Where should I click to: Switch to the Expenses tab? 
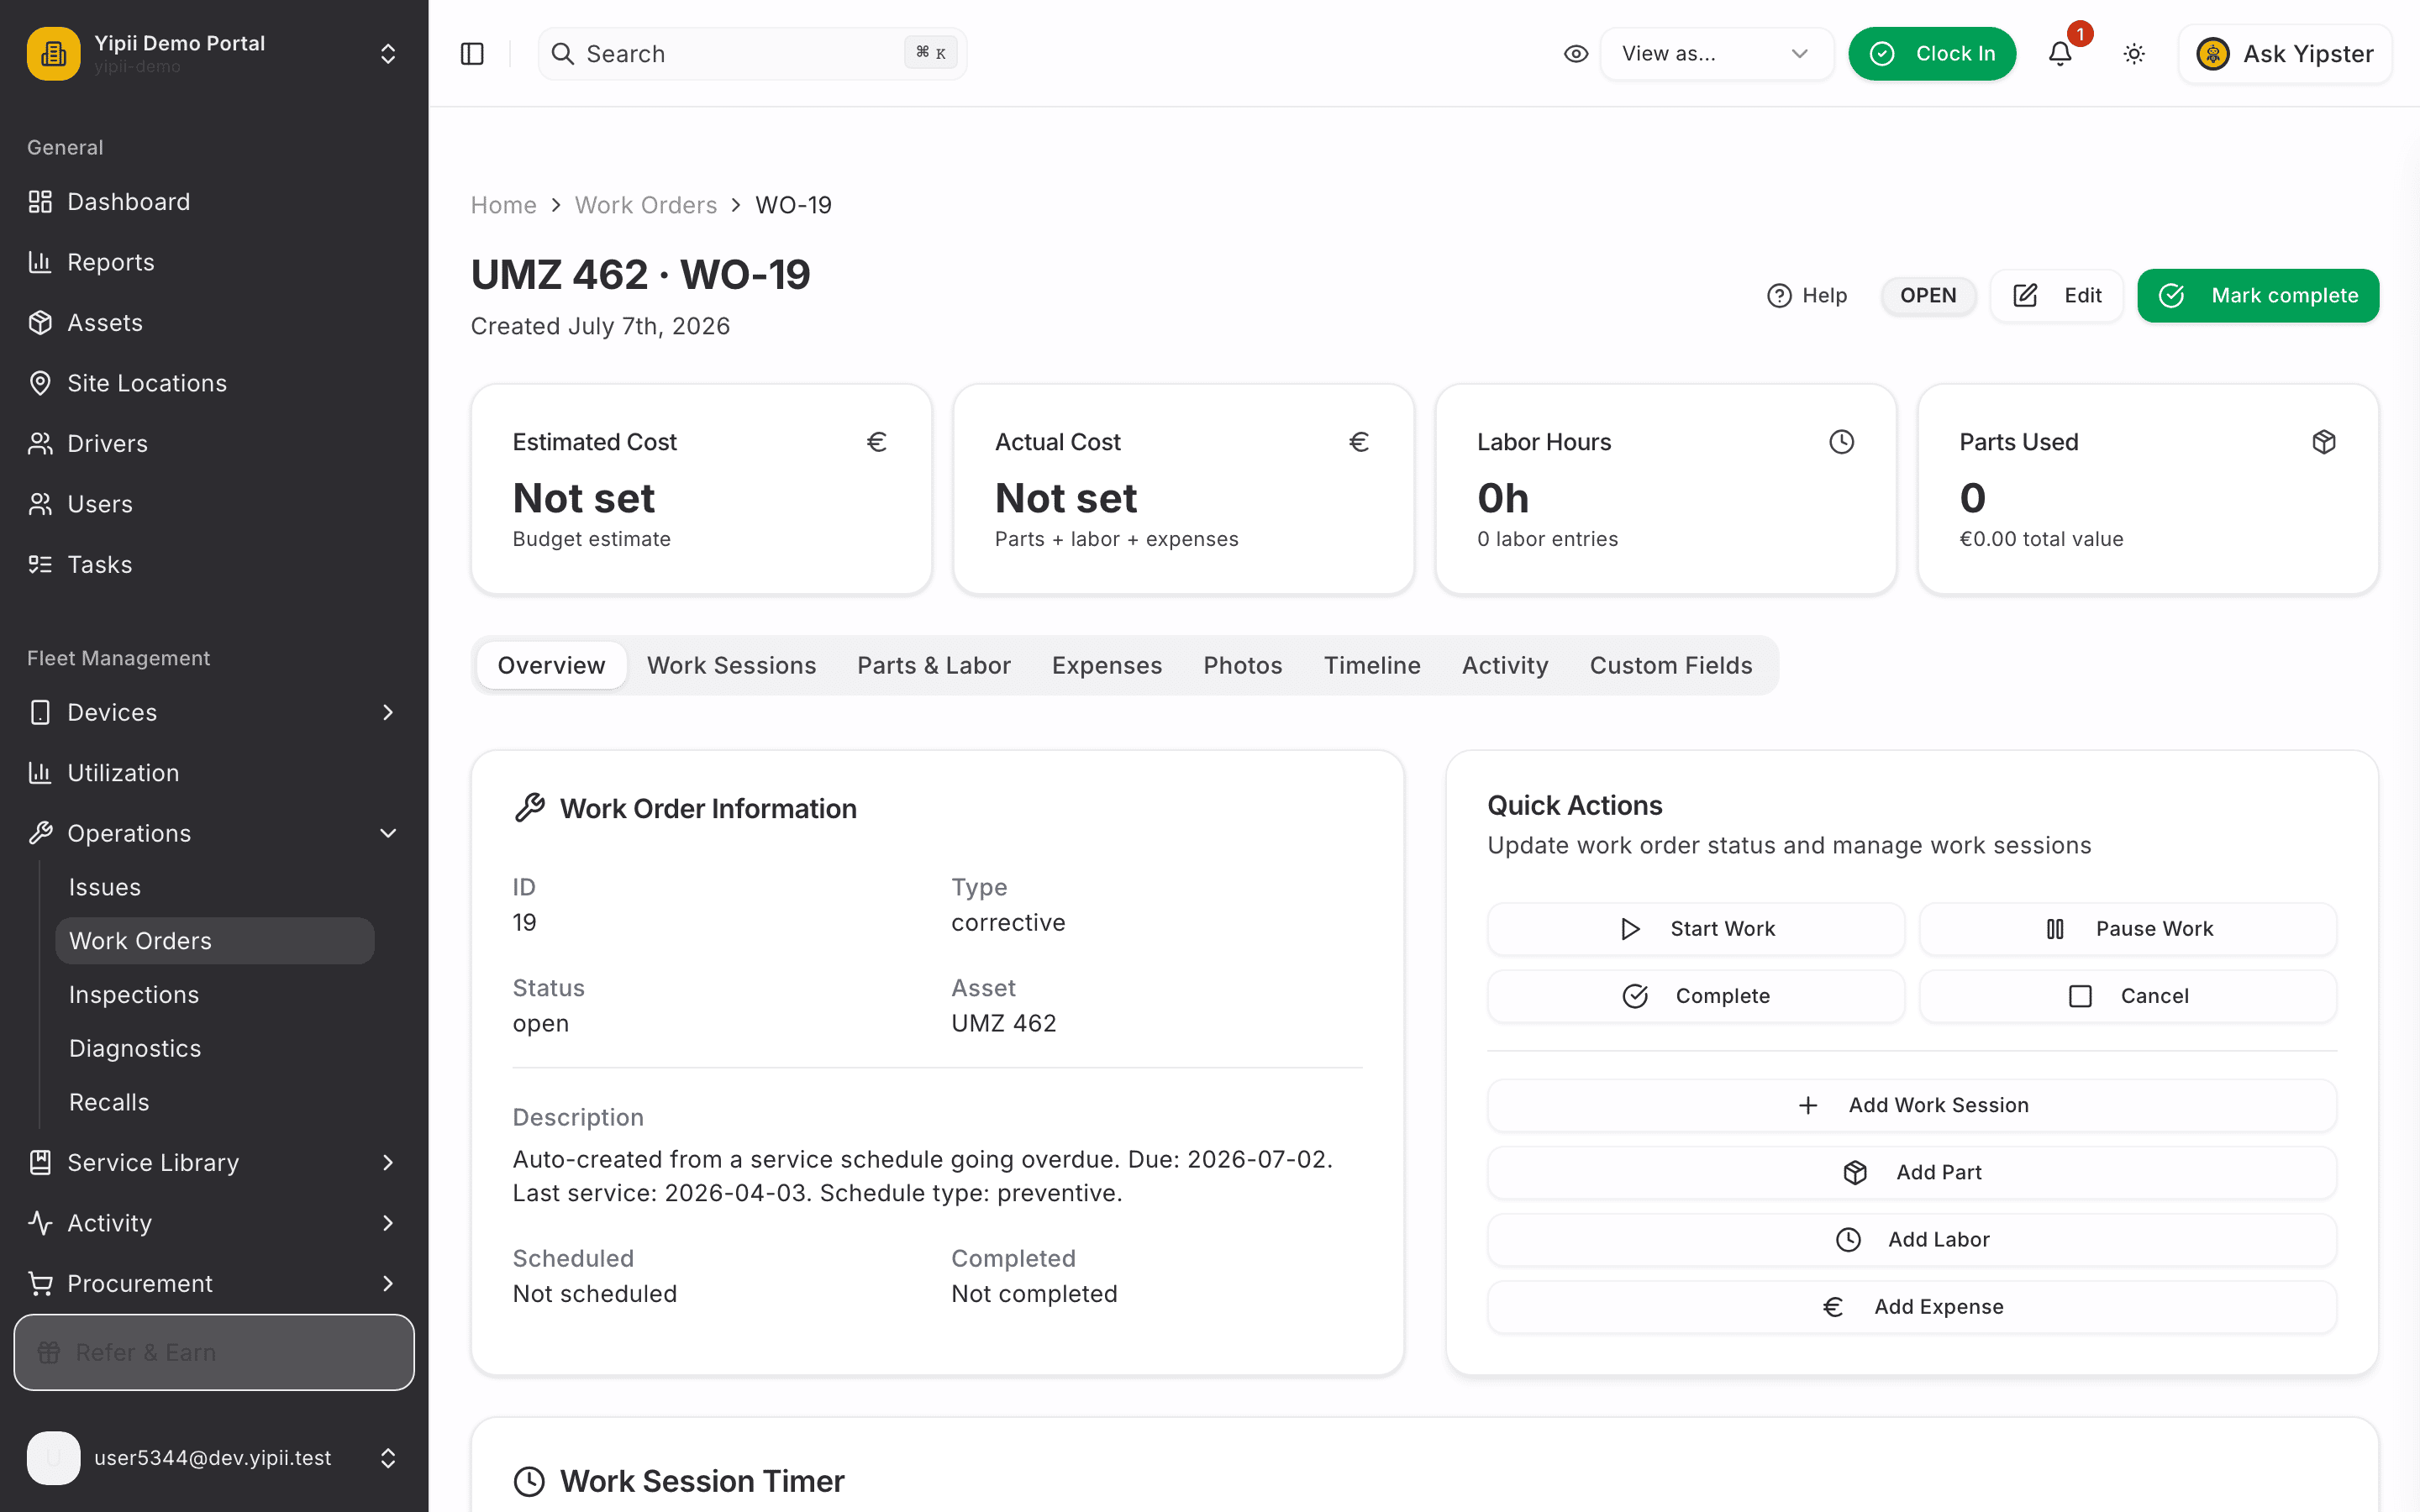1106,665
